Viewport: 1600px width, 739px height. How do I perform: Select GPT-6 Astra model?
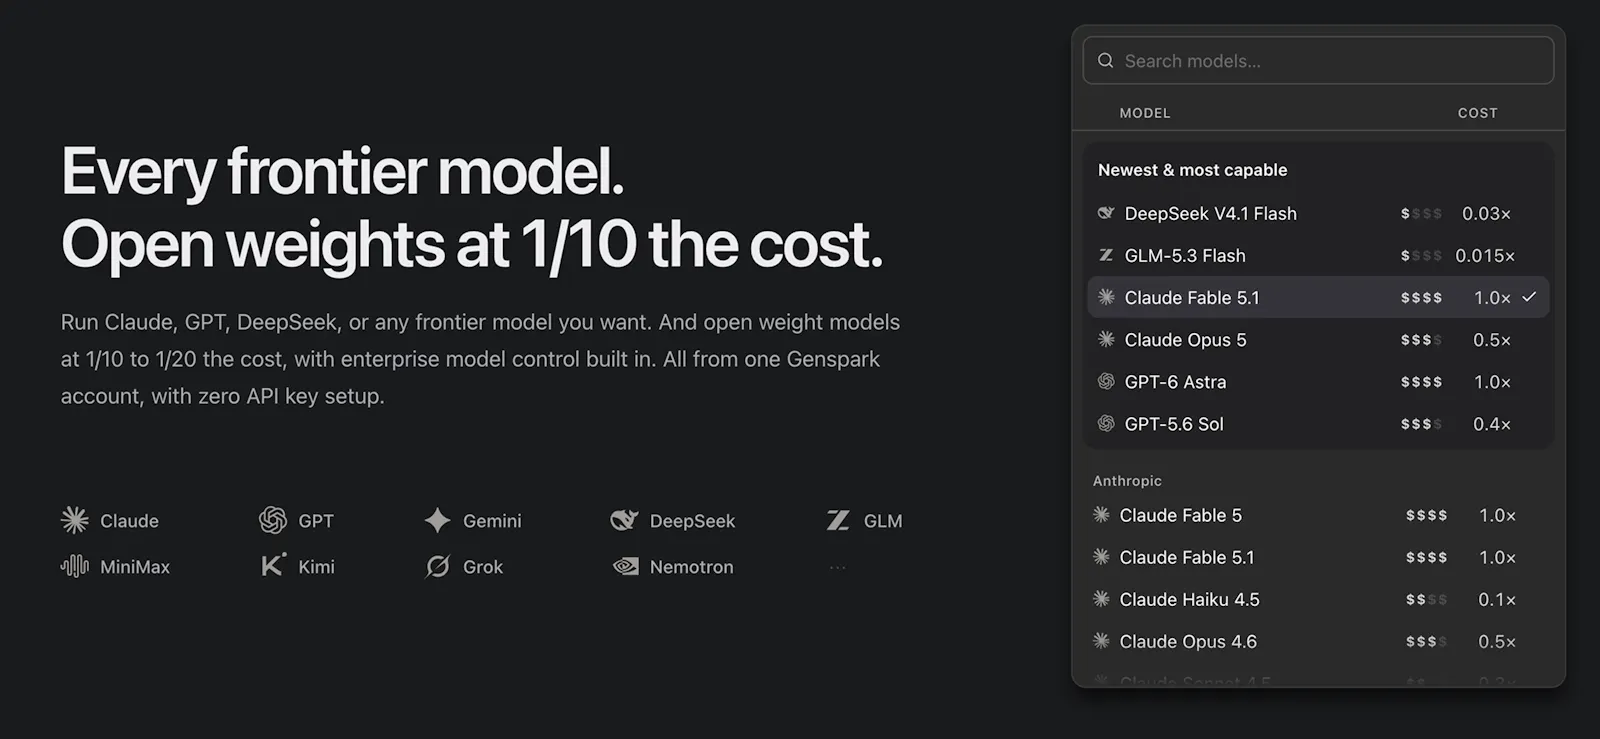1318,381
